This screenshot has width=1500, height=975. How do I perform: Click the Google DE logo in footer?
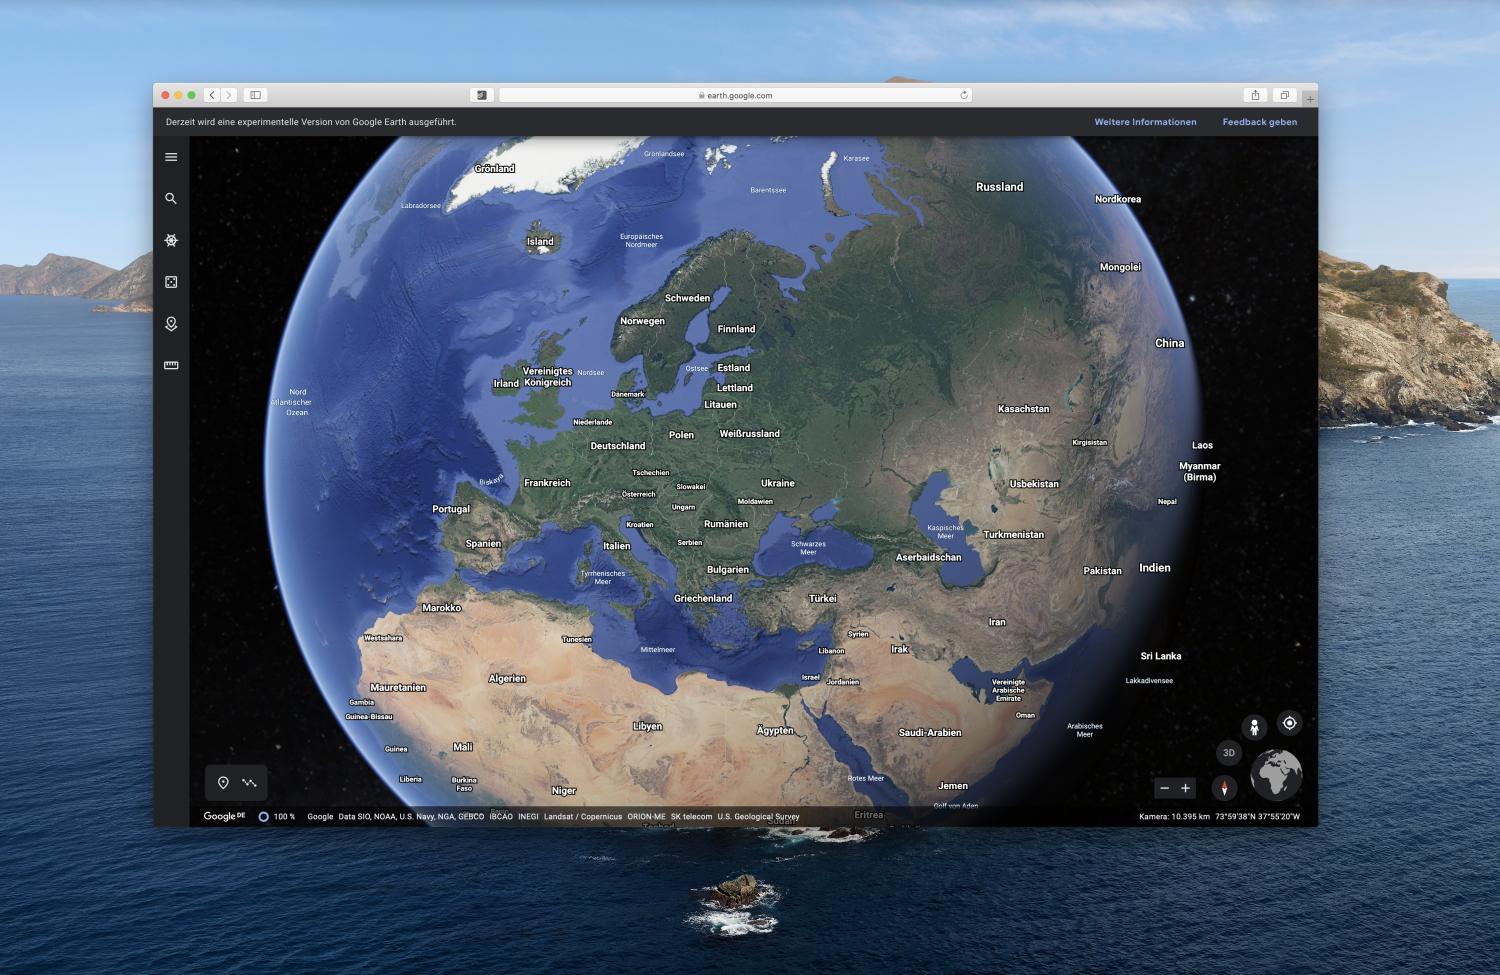click(224, 816)
